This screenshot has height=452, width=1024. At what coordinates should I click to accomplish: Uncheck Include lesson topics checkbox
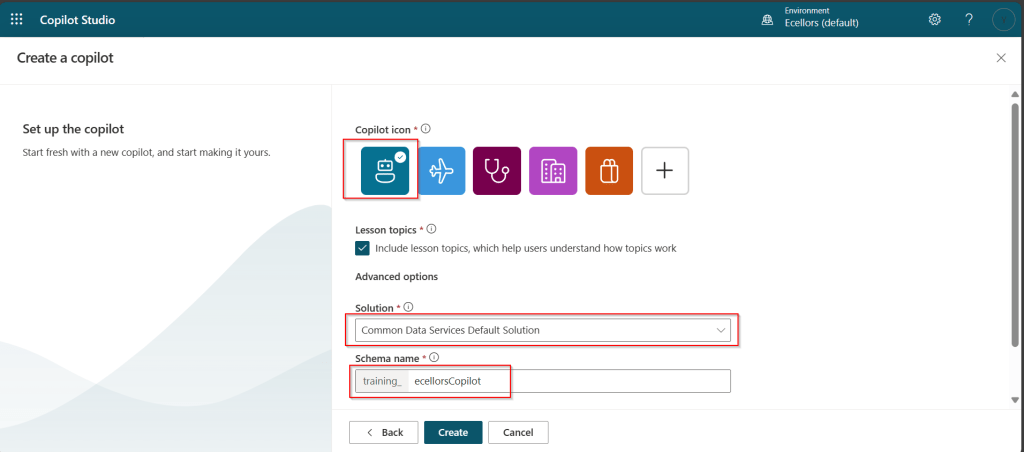coord(362,248)
